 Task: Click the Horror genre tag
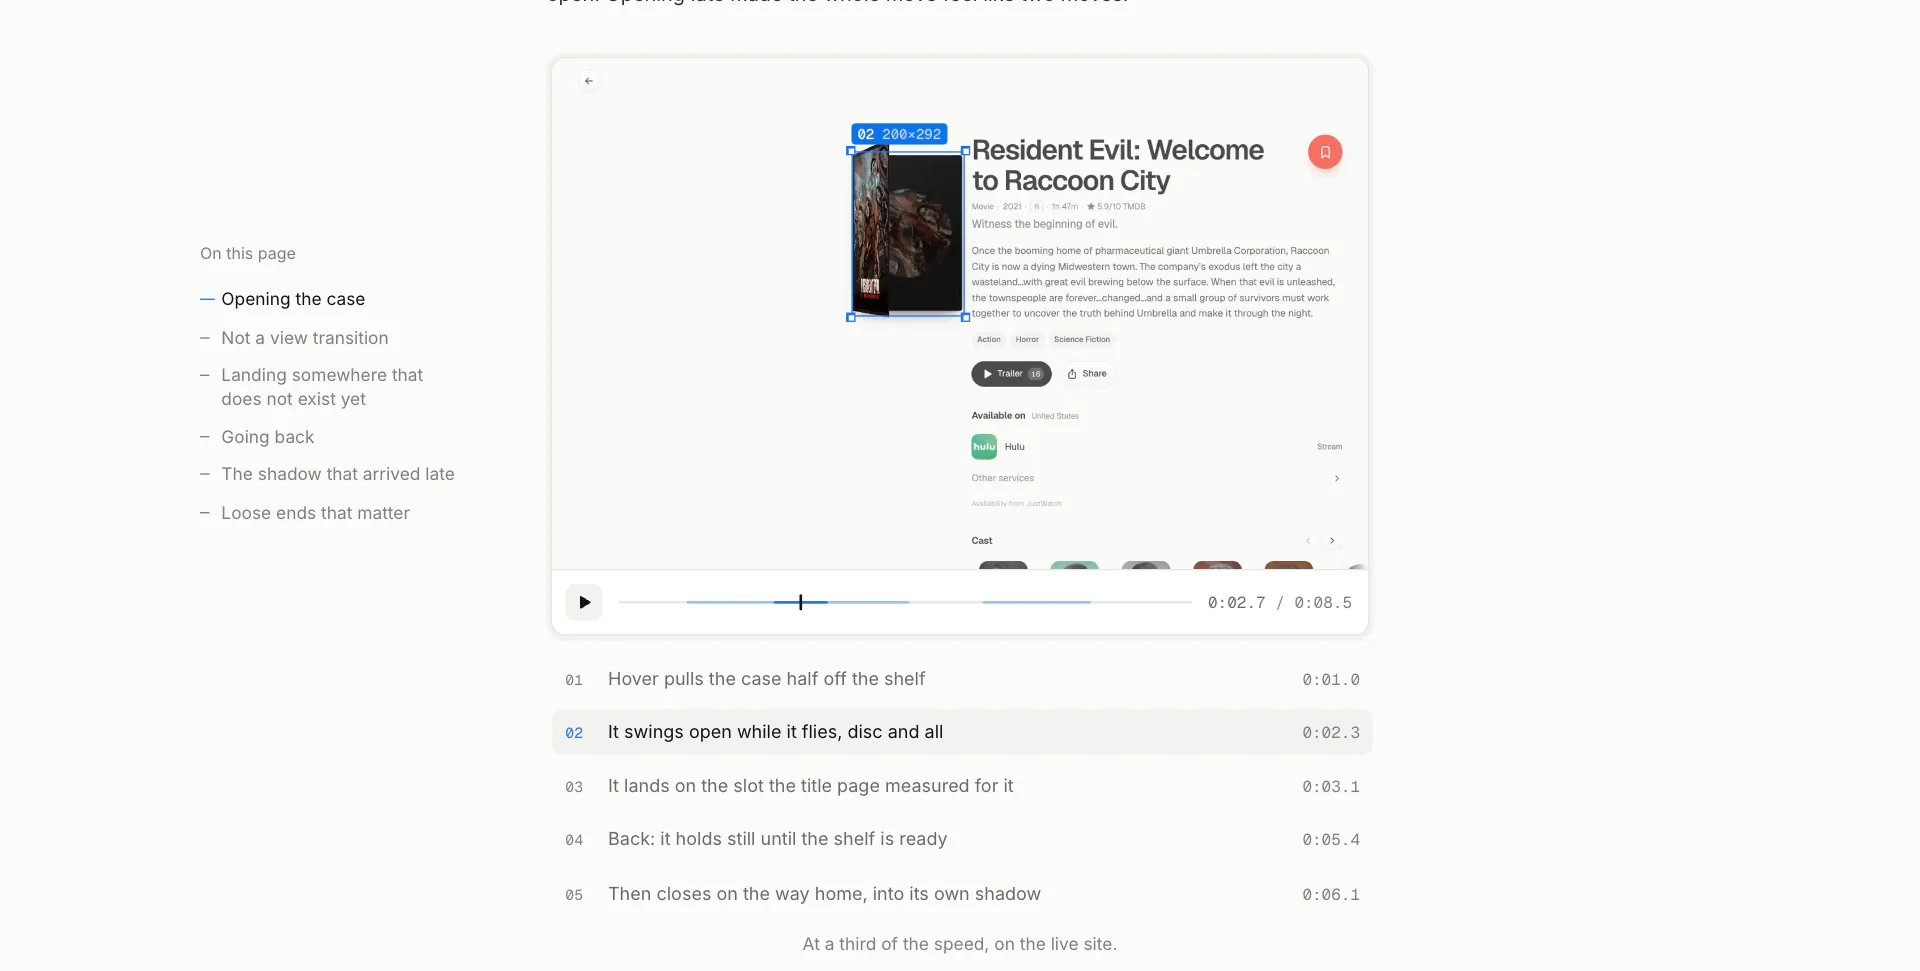tap(1027, 340)
